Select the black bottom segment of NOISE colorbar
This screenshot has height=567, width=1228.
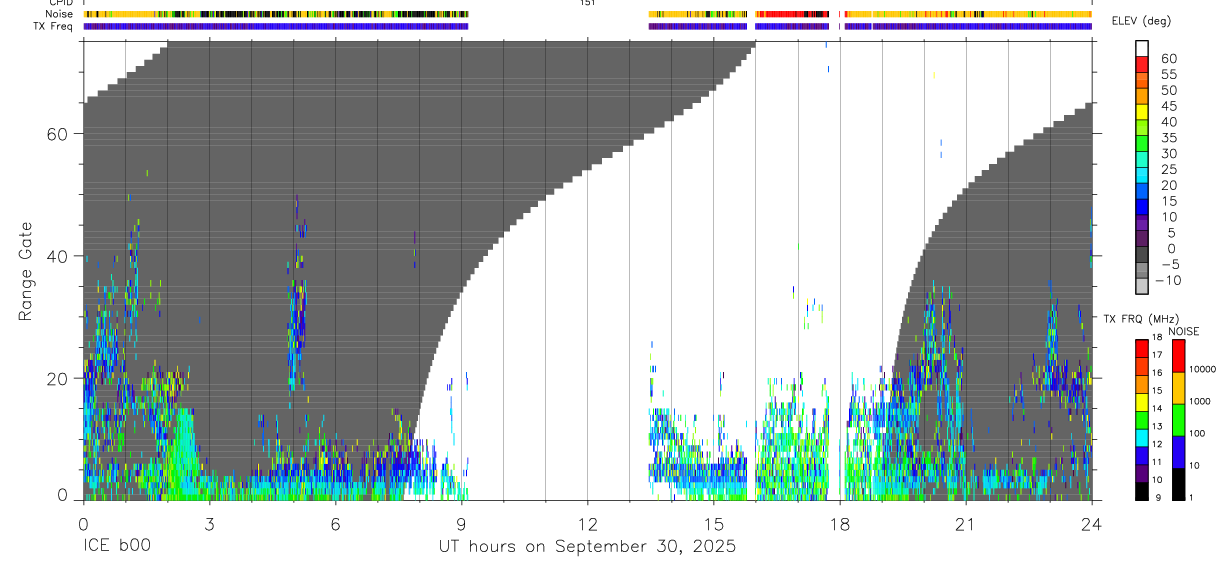point(1178,484)
